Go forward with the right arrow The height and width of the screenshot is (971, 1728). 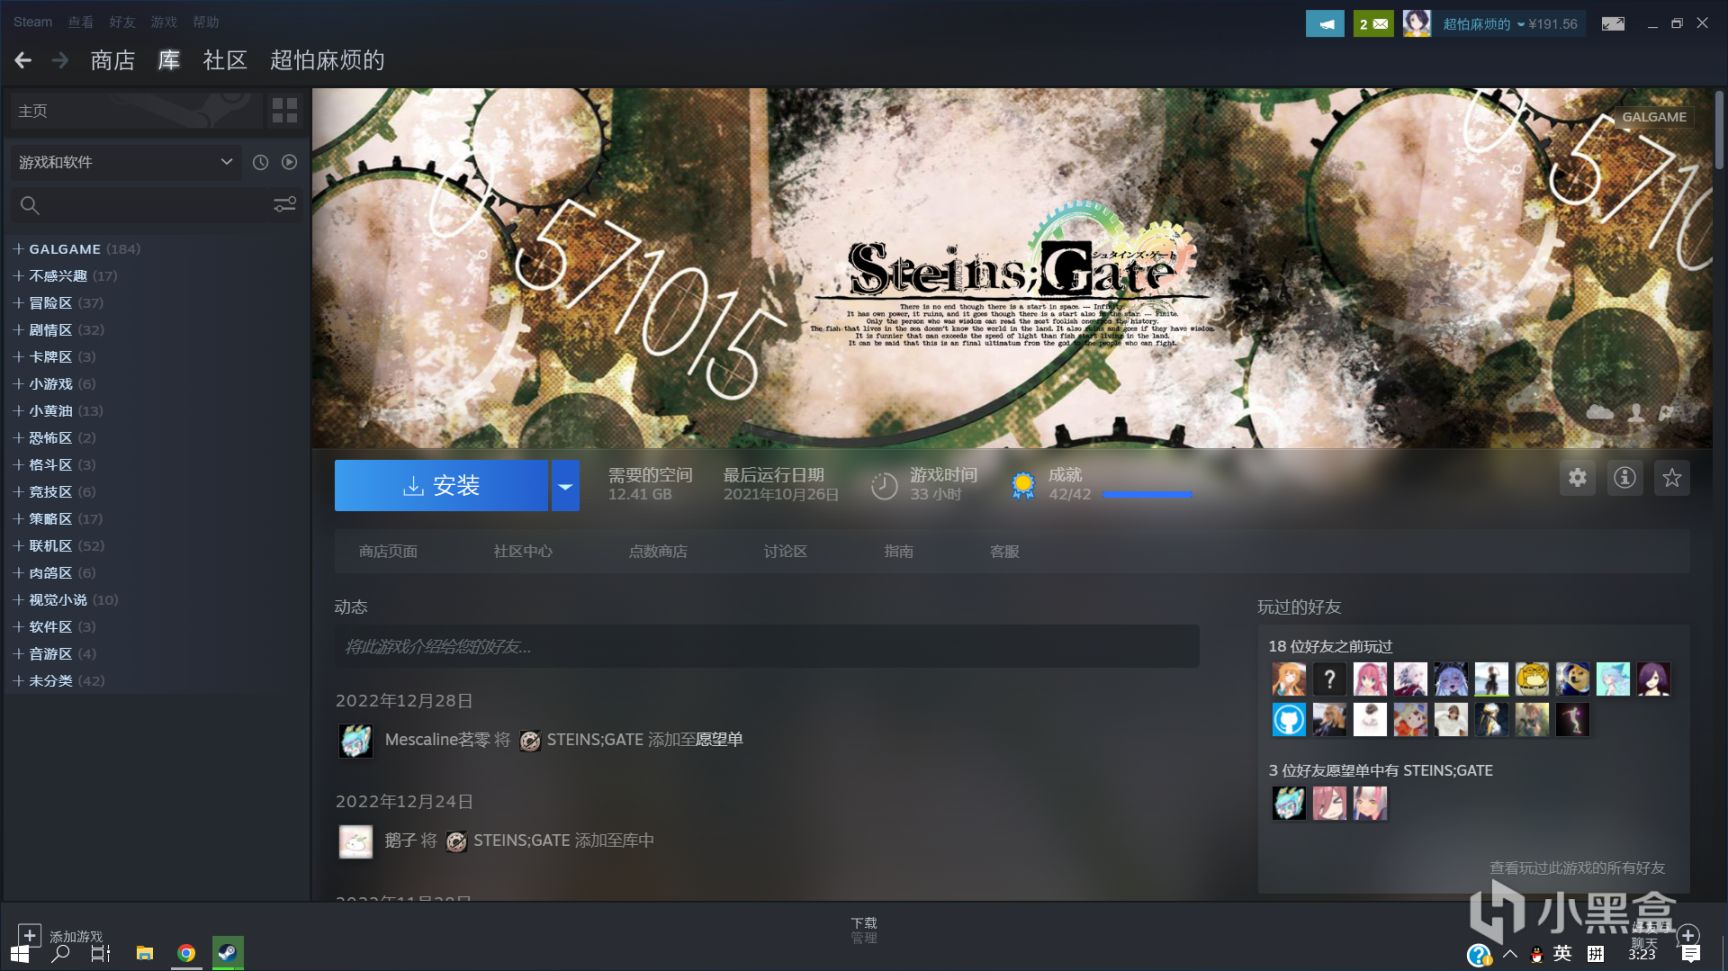point(60,61)
